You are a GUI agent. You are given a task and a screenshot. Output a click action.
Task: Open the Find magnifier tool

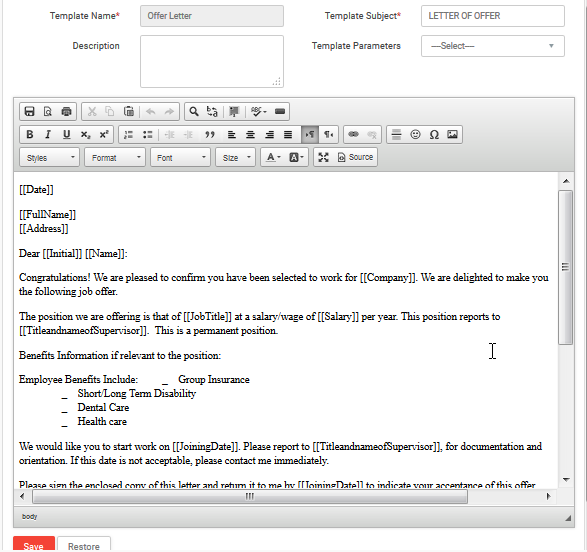point(194,112)
